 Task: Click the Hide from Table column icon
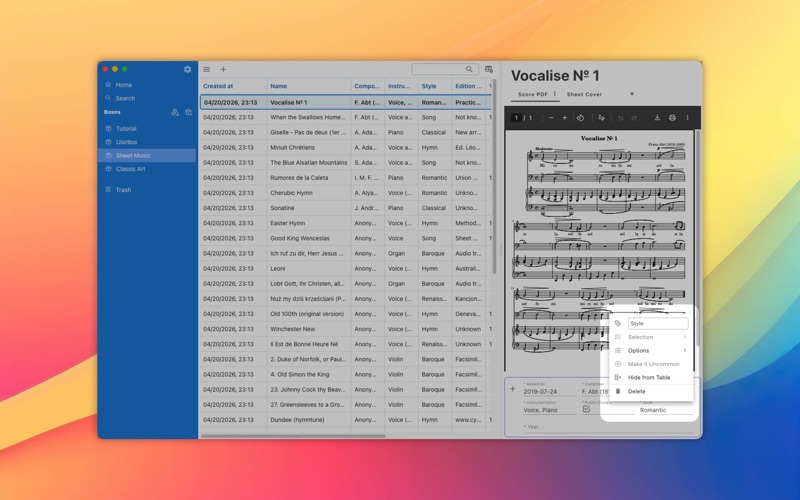[618, 378]
